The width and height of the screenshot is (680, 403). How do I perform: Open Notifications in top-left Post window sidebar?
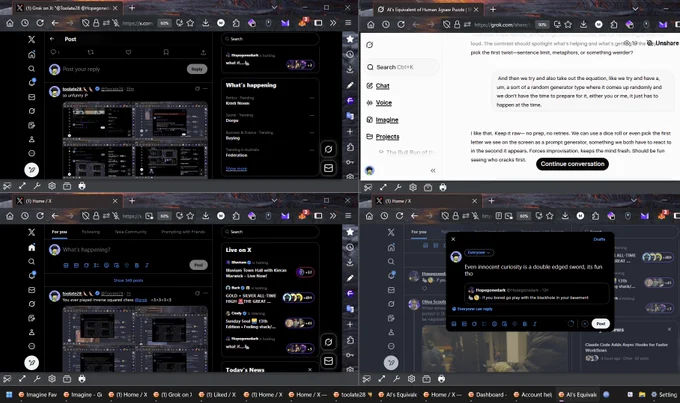(32, 82)
